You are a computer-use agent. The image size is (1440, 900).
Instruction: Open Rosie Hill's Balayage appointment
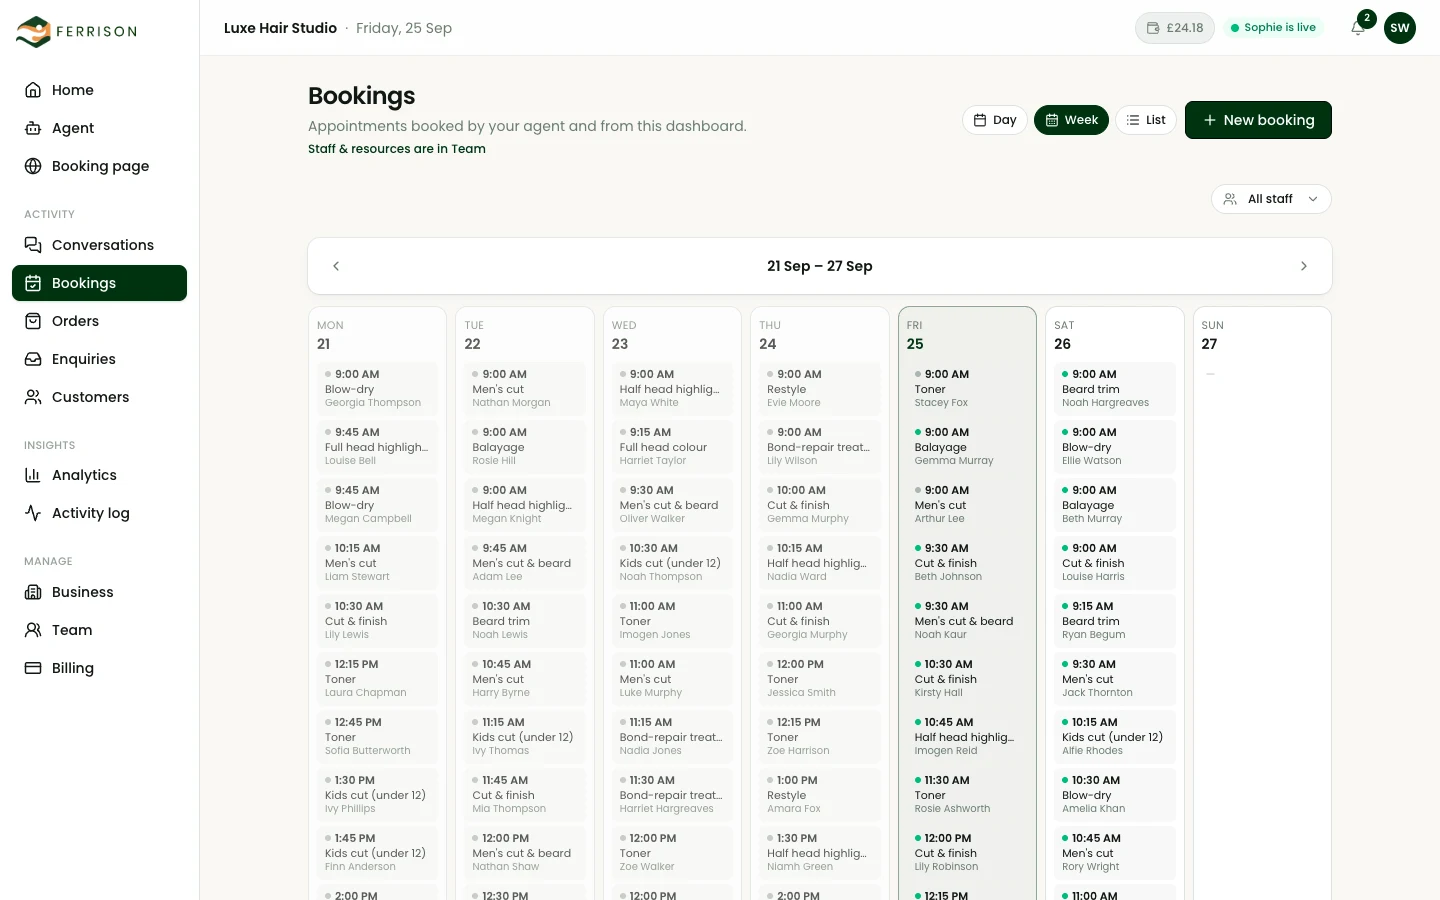tap(525, 446)
